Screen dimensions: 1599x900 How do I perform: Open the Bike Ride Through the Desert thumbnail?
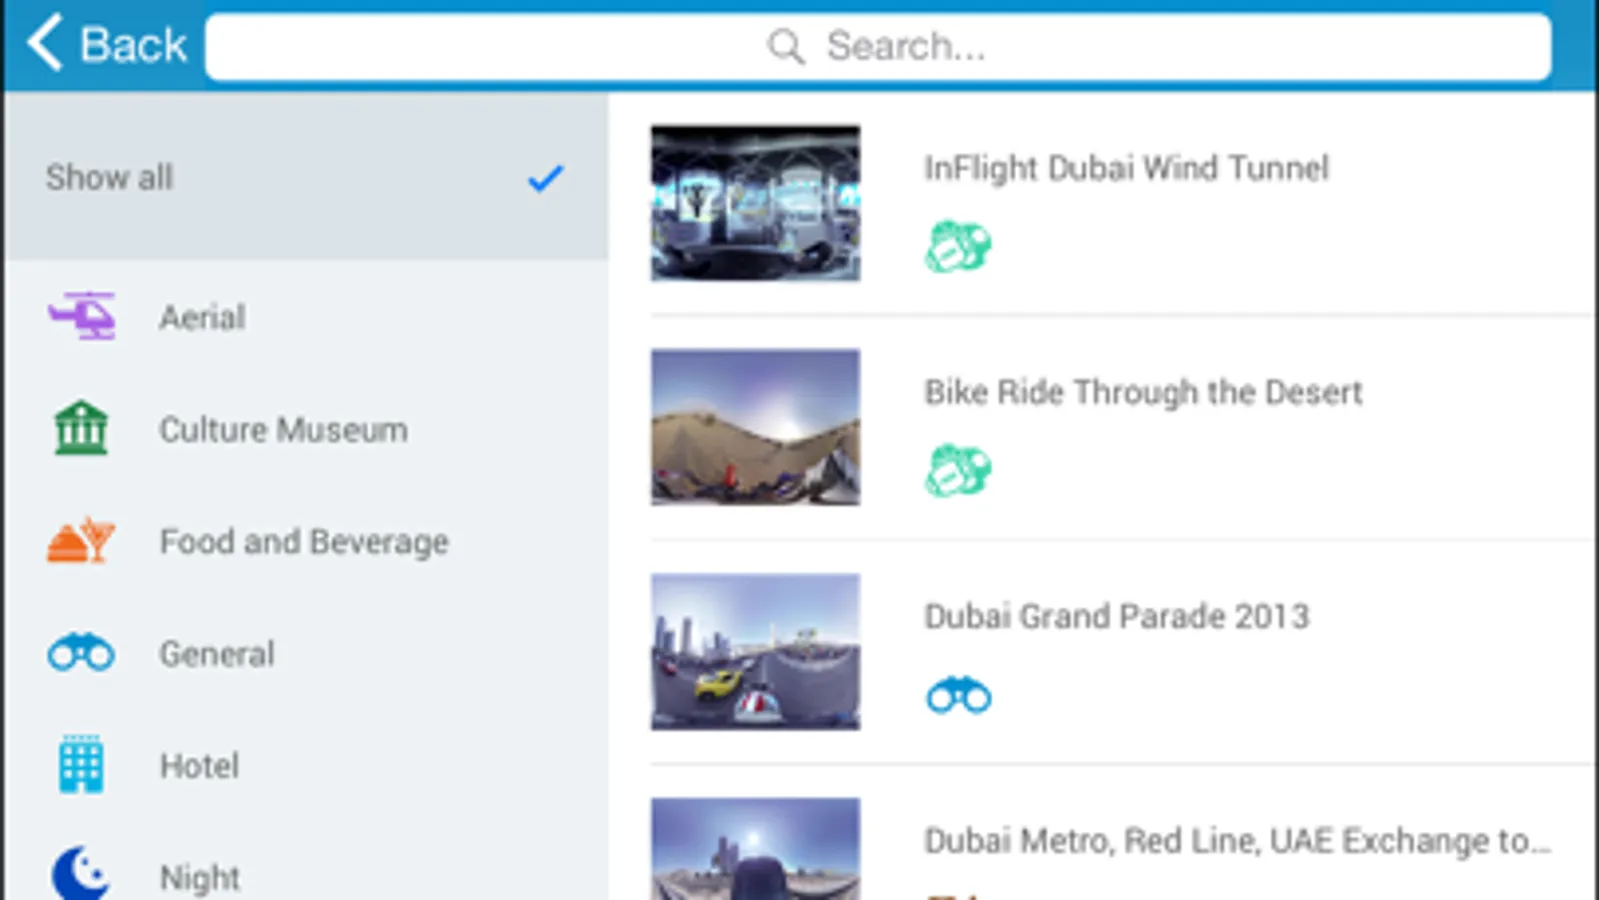pyautogui.click(x=755, y=427)
